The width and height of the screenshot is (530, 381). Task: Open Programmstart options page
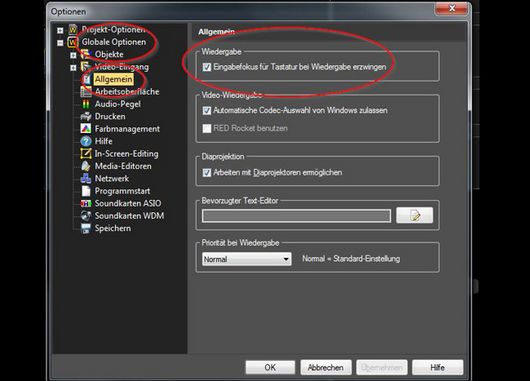(122, 191)
